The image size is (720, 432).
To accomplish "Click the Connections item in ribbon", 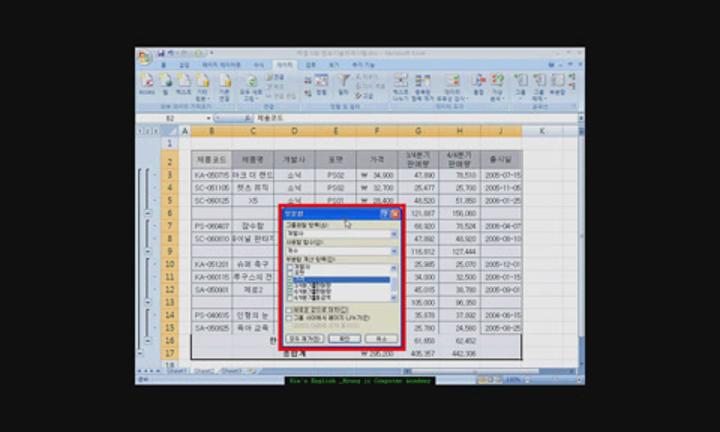I will click(276, 77).
